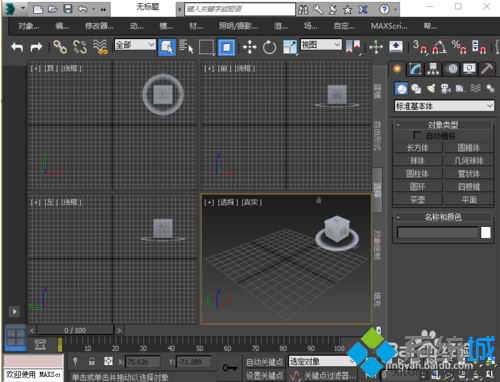Switch to the Create panel tab

[x=397, y=69]
